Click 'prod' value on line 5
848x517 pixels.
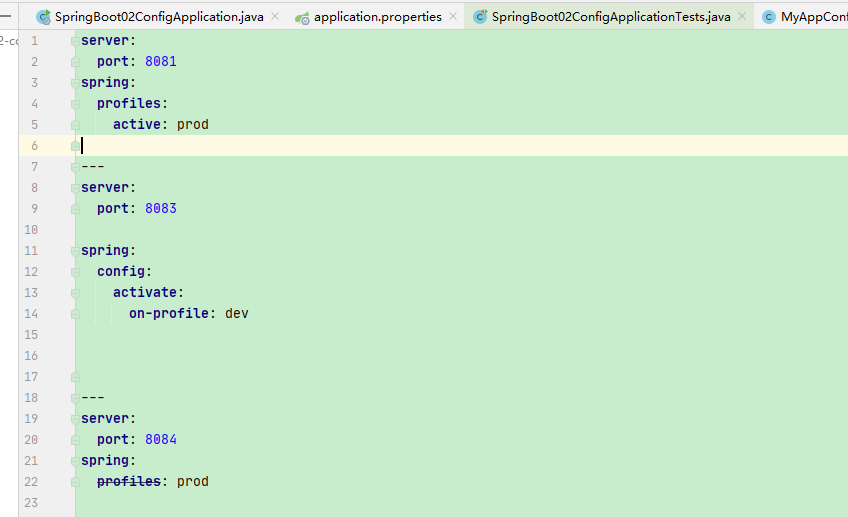pyautogui.click(x=193, y=125)
